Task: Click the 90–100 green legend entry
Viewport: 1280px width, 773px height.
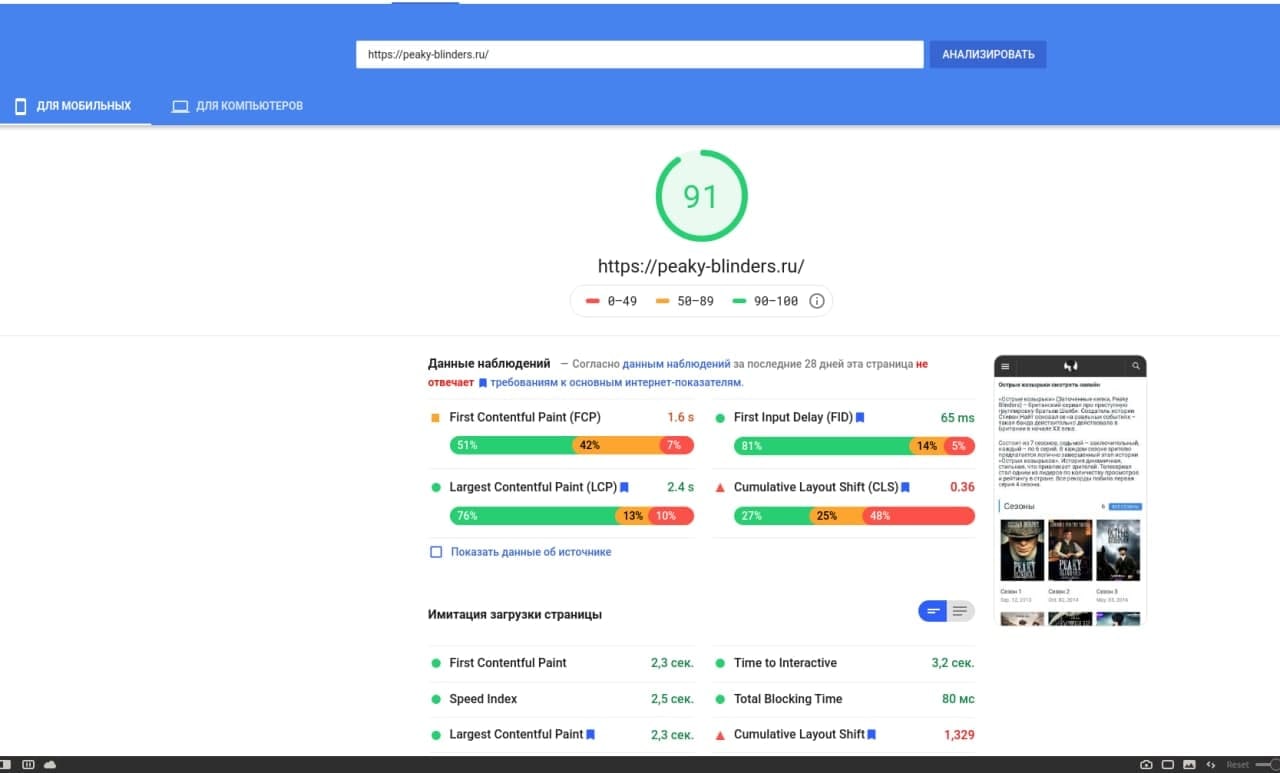Action: 765,301
